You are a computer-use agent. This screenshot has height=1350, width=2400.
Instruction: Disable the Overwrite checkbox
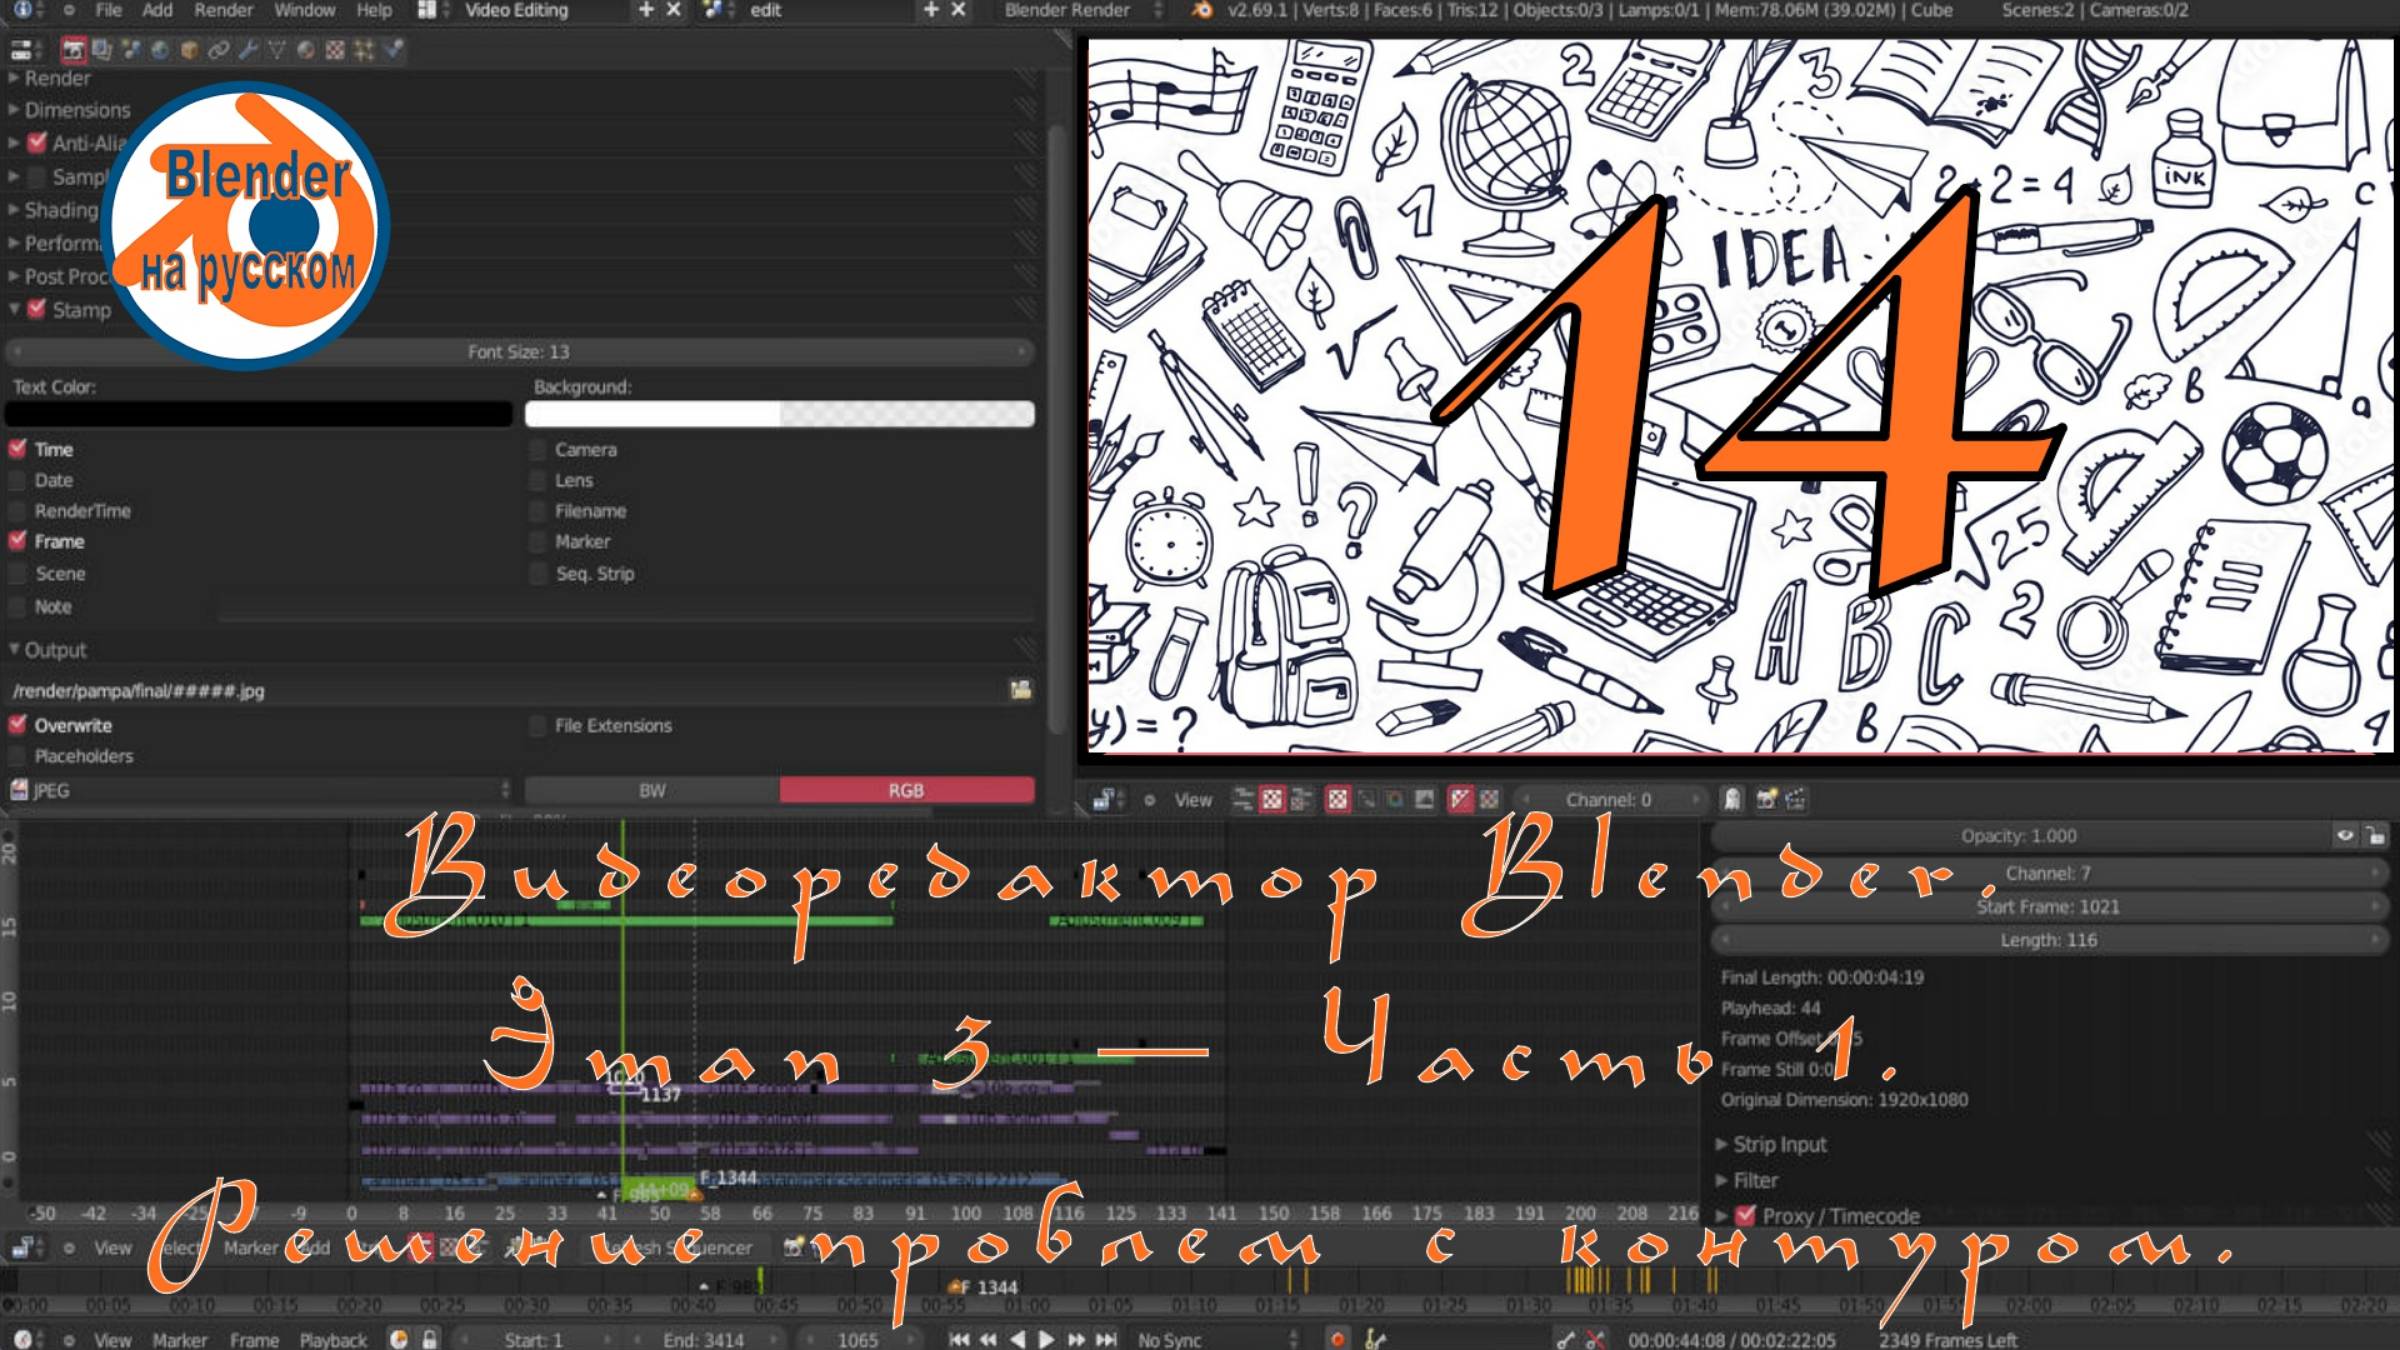(x=16, y=725)
